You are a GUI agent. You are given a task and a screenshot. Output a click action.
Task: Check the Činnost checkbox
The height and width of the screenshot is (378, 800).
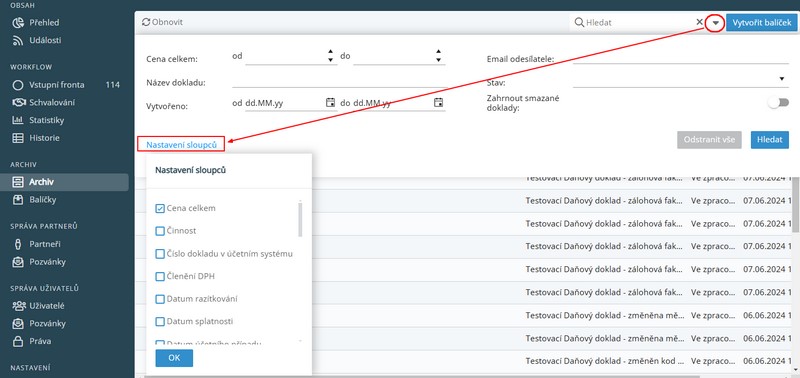click(160, 231)
